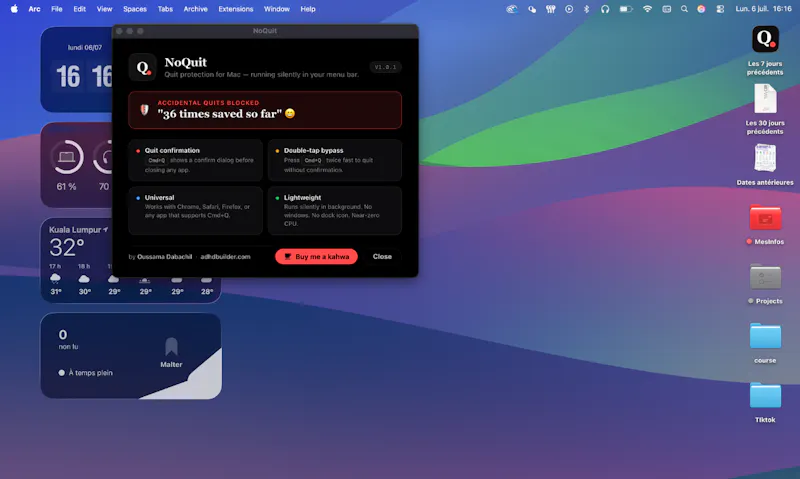
Task: Click the Buy me a kahwa button
Action: click(x=316, y=257)
